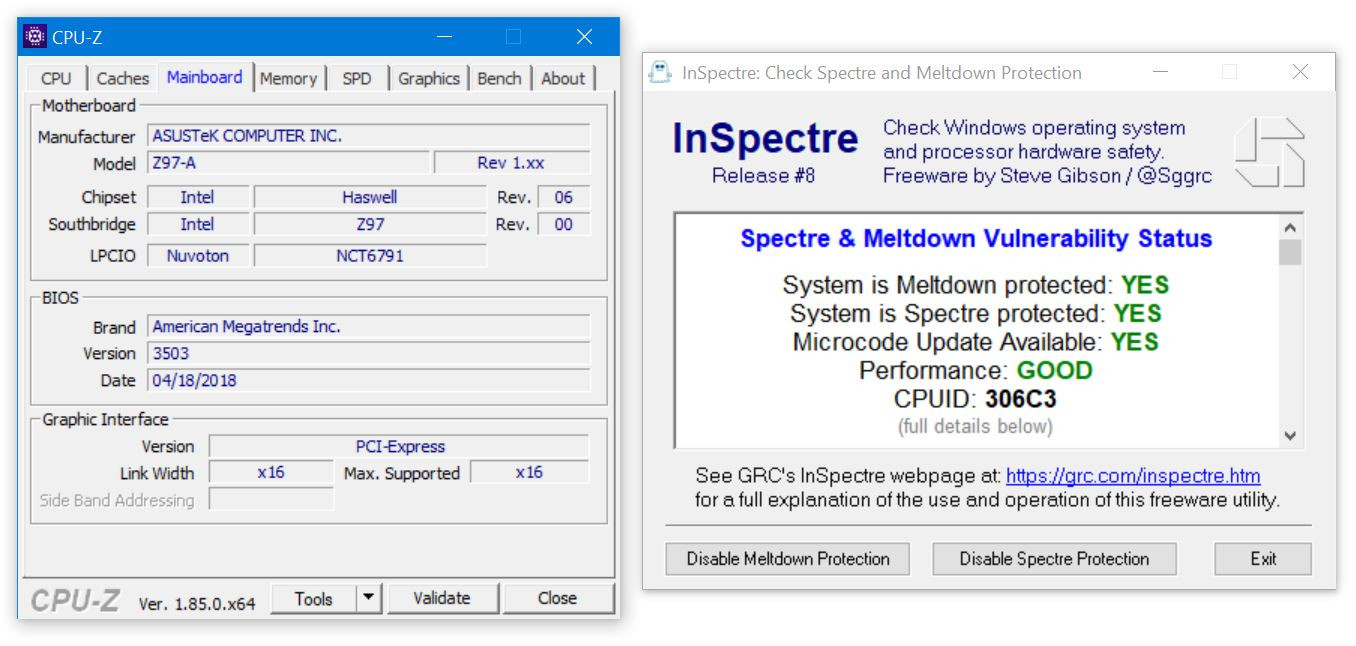Click the InSpectre scrollbar up arrow
The image size is (1356, 646).
[1290, 227]
